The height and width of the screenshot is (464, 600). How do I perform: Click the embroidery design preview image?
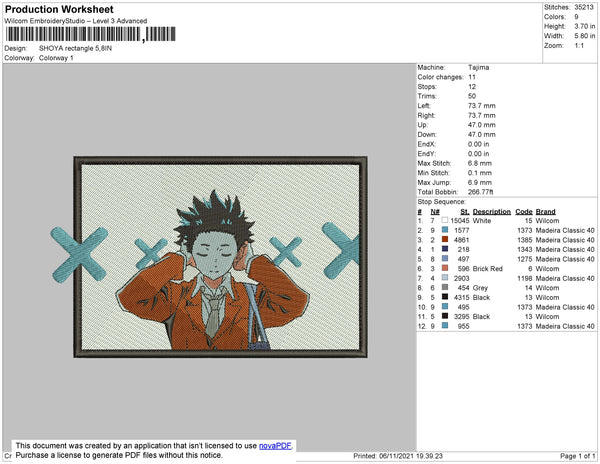209,257
